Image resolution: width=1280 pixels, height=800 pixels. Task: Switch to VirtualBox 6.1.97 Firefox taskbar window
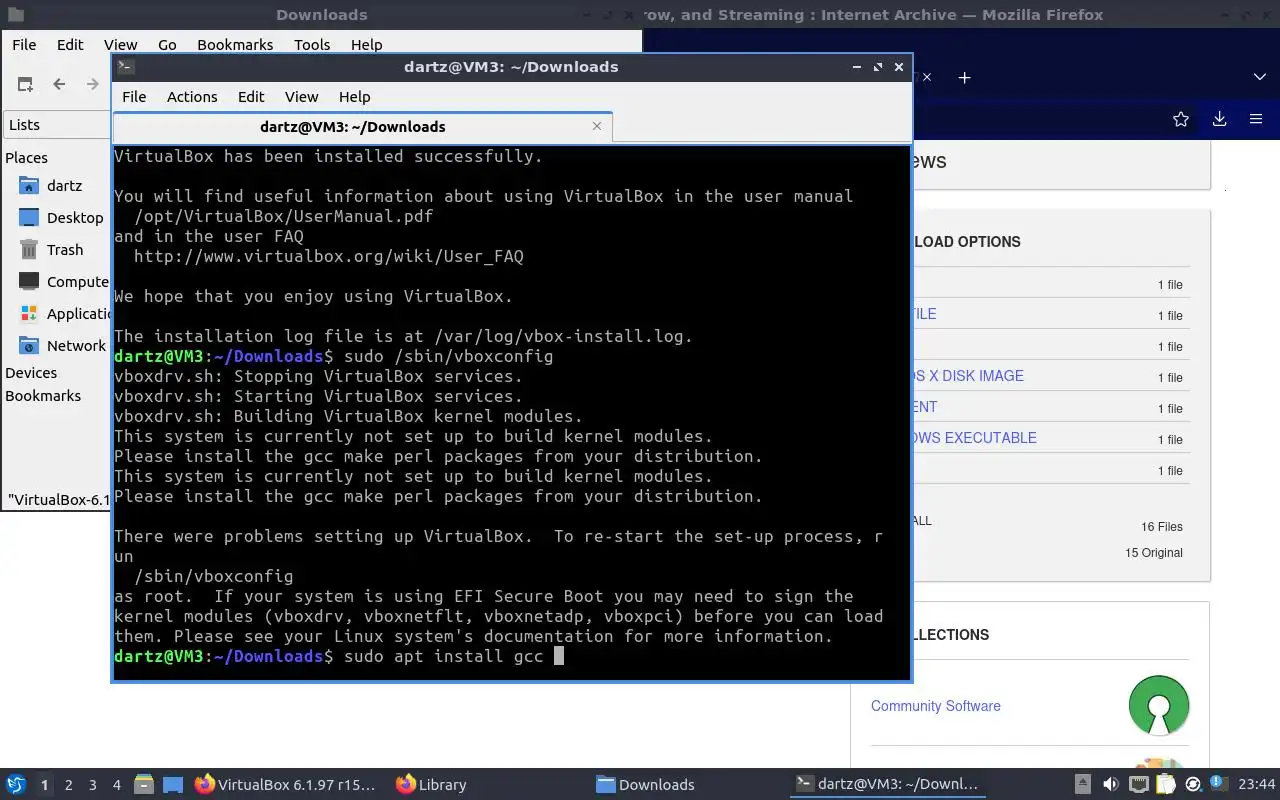click(286, 785)
